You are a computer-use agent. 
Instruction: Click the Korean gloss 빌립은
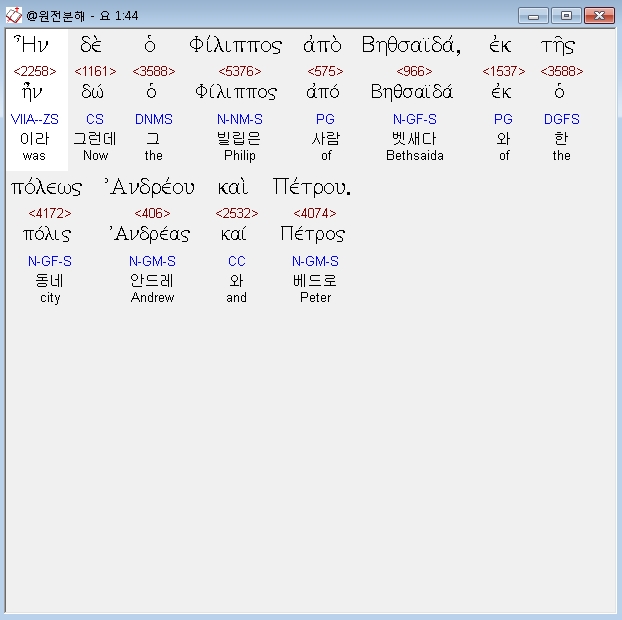[239, 138]
